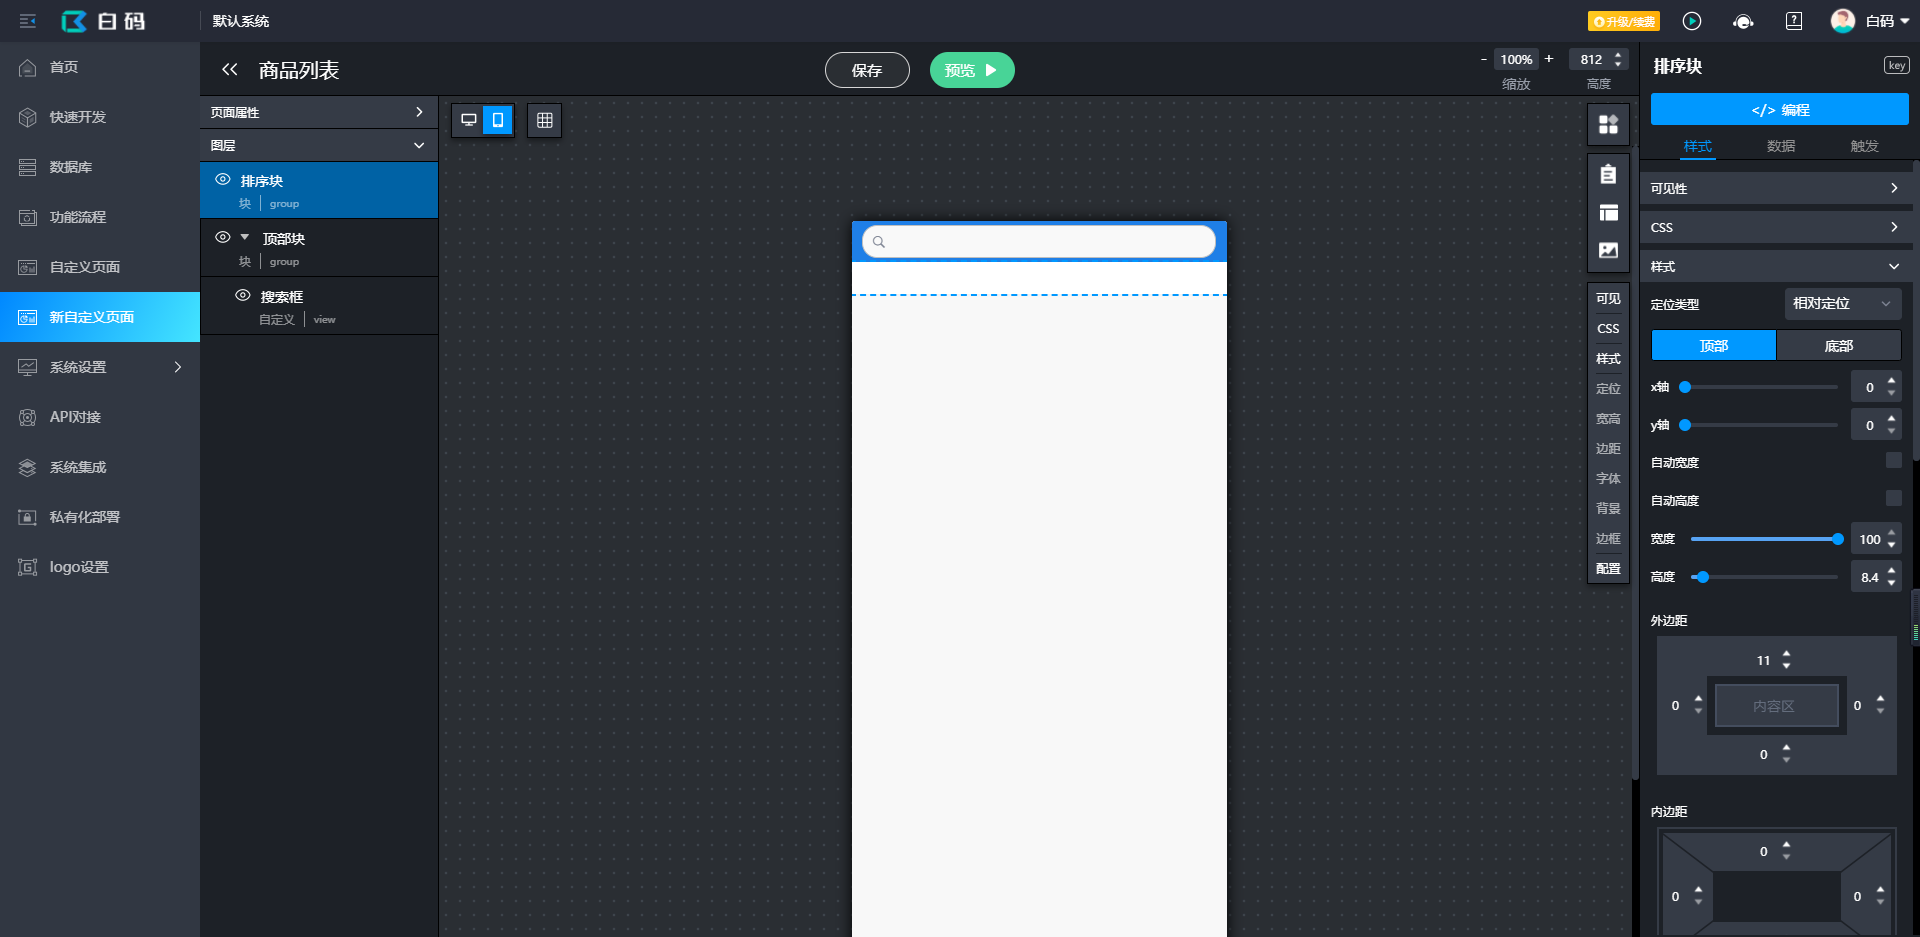Expand the 可见性 panel section

(1775, 188)
